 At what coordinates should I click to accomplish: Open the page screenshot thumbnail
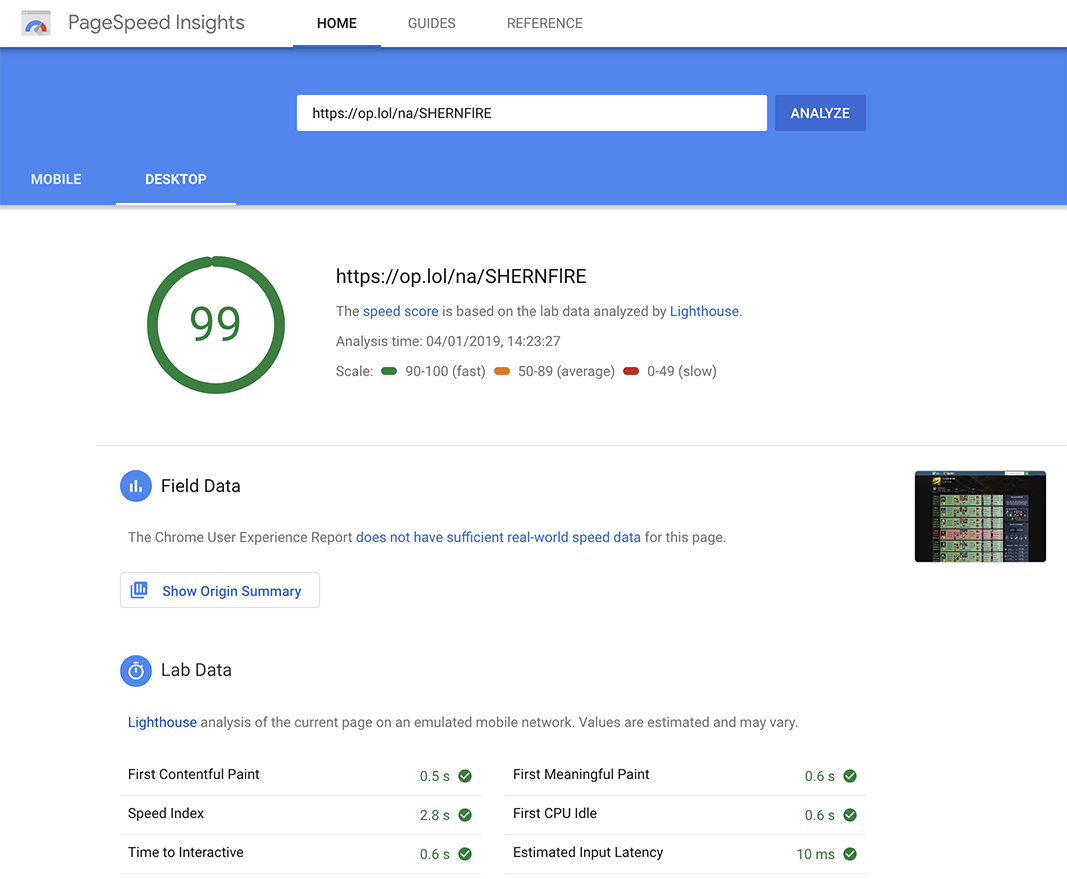pos(980,516)
